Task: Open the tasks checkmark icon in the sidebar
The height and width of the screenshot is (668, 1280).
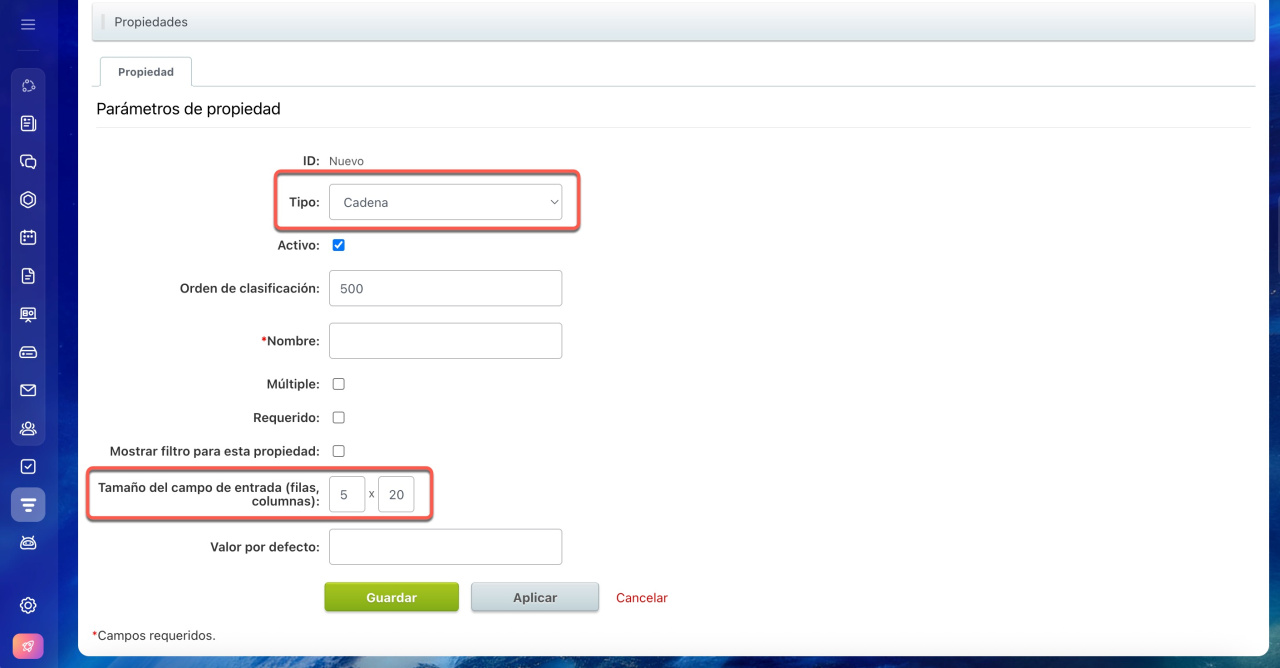Action: point(28,466)
